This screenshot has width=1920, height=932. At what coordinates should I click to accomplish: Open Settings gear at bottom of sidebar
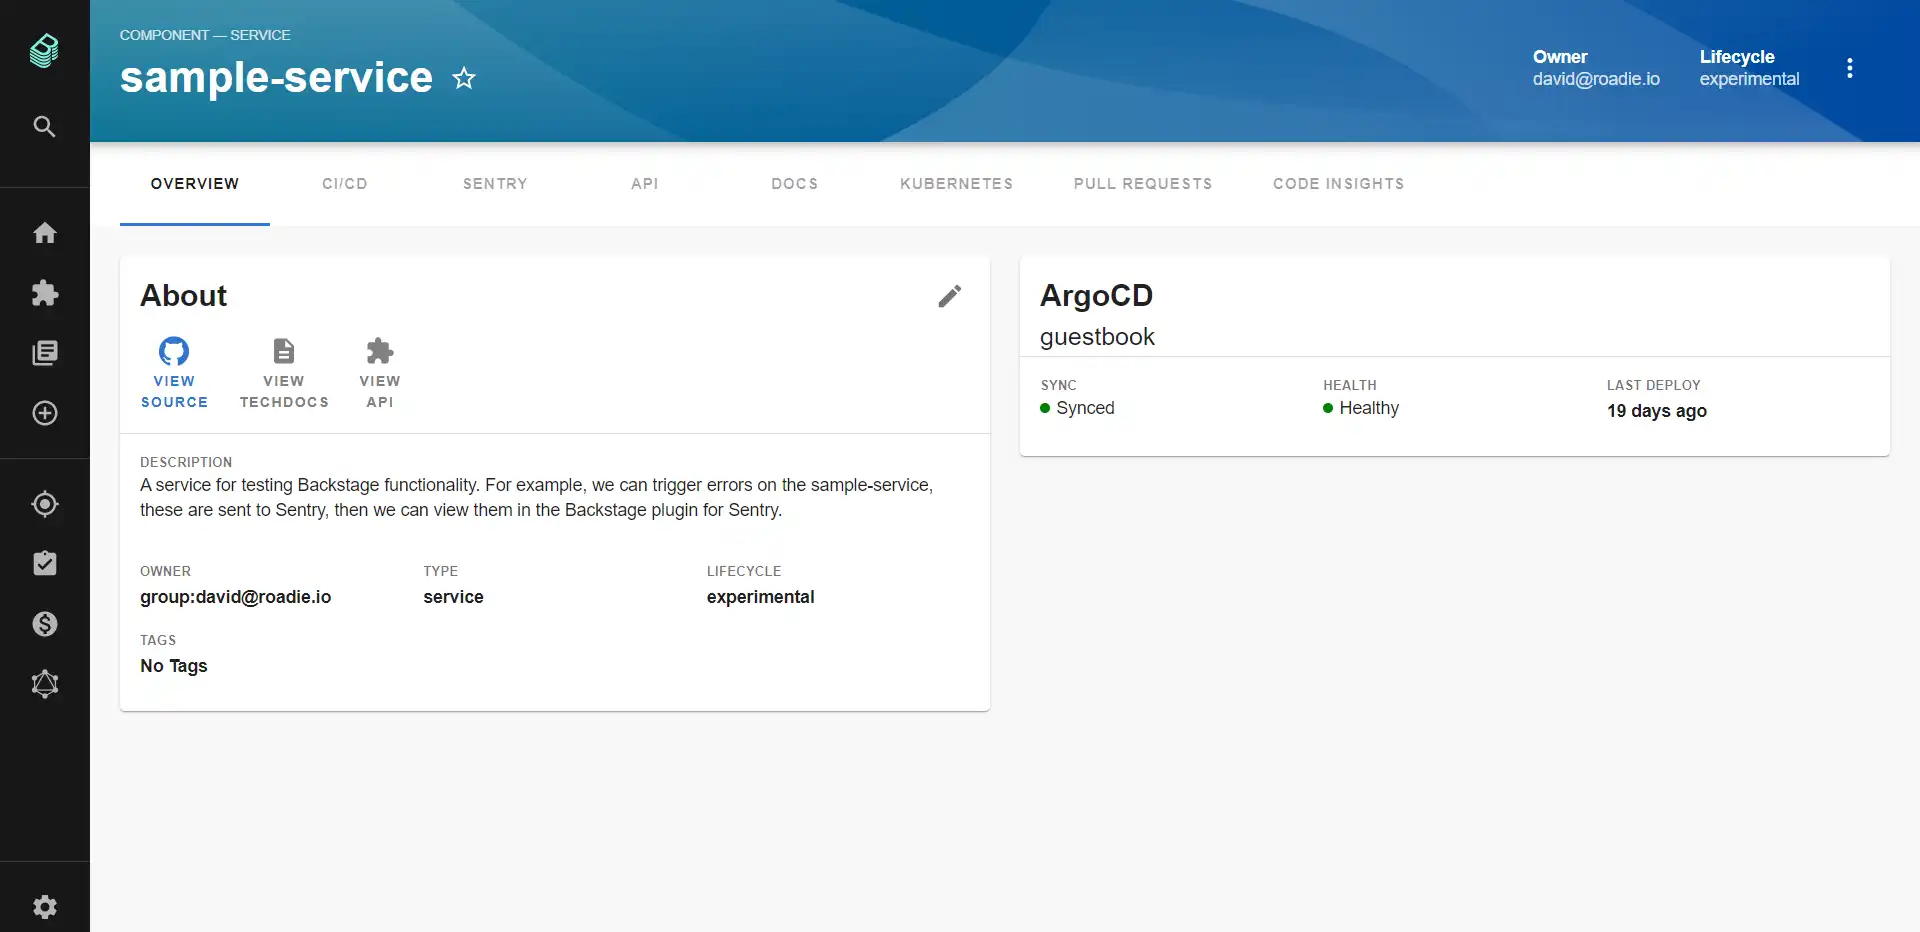tap(45, 906)
